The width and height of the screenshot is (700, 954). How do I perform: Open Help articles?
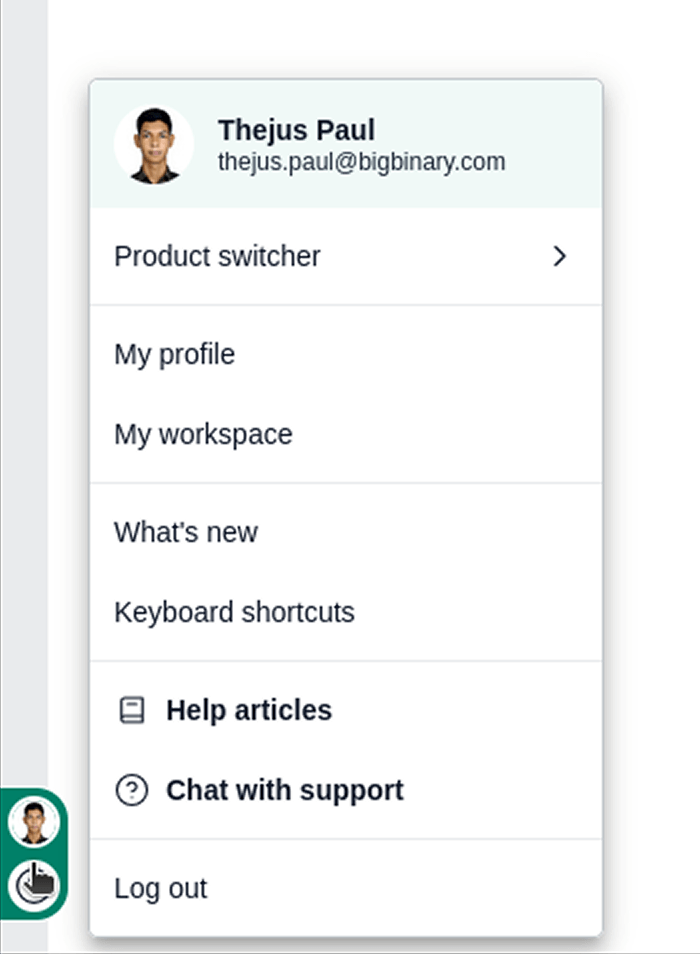pyautogui.click(x=248, y=711)
